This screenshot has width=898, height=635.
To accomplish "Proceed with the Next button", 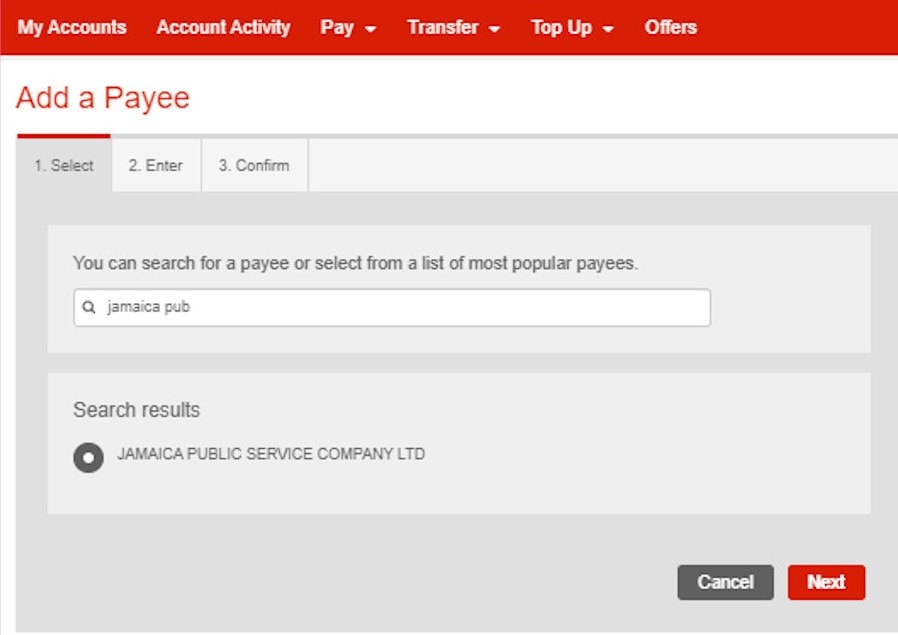I will pyautogui.click(x=826, y=582).
